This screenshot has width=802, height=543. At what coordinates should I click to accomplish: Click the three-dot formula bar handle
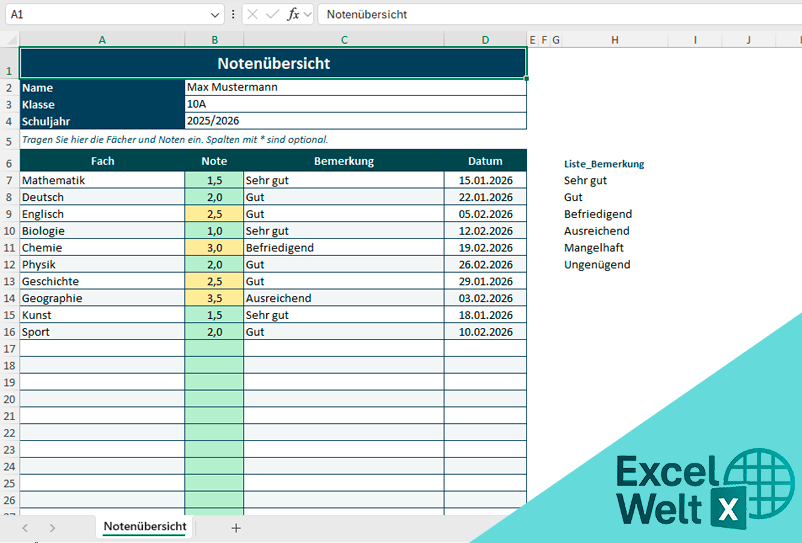(x=233, y=15)
